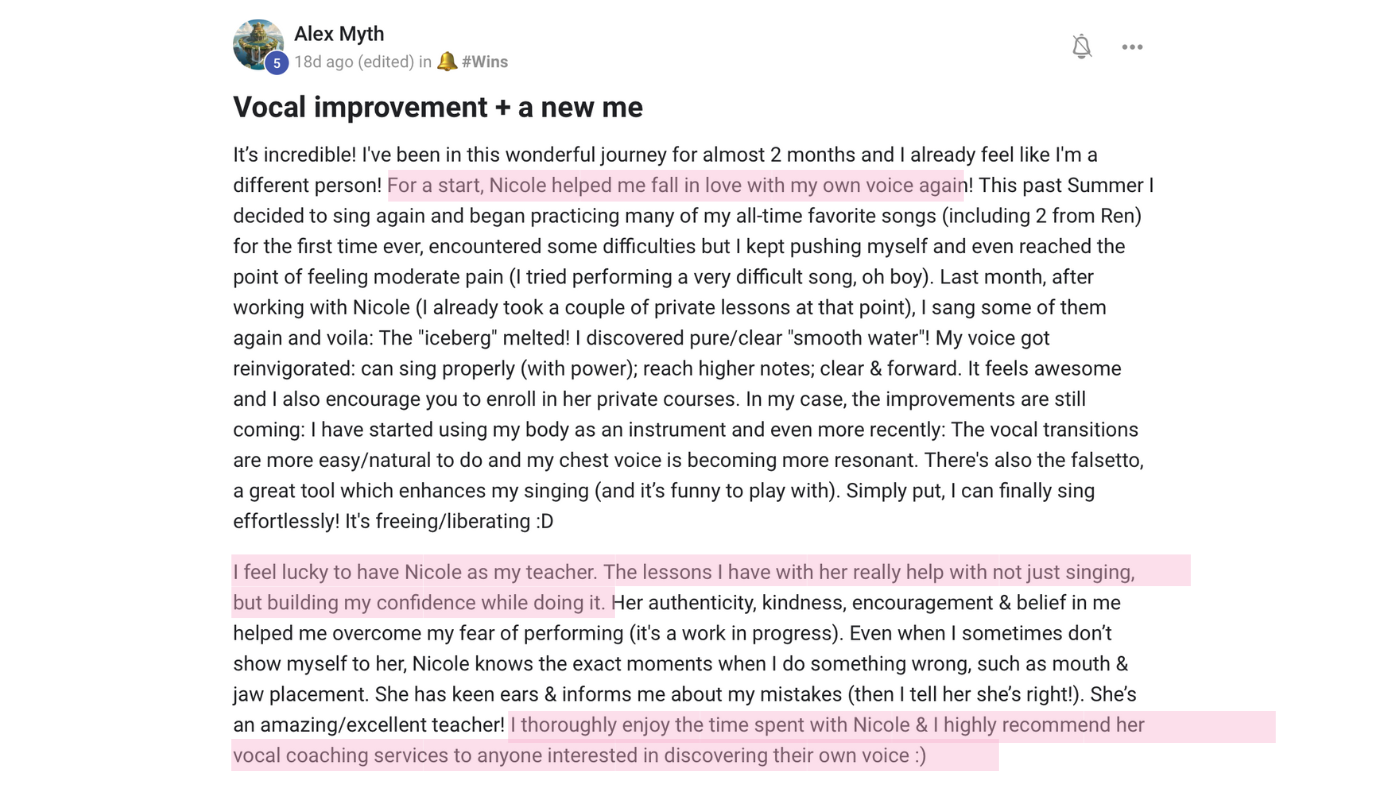The width and height of the screenshot is (1400, 790).
Task: Open Alex Myth's profile avatar
Action: coord(257,44)
